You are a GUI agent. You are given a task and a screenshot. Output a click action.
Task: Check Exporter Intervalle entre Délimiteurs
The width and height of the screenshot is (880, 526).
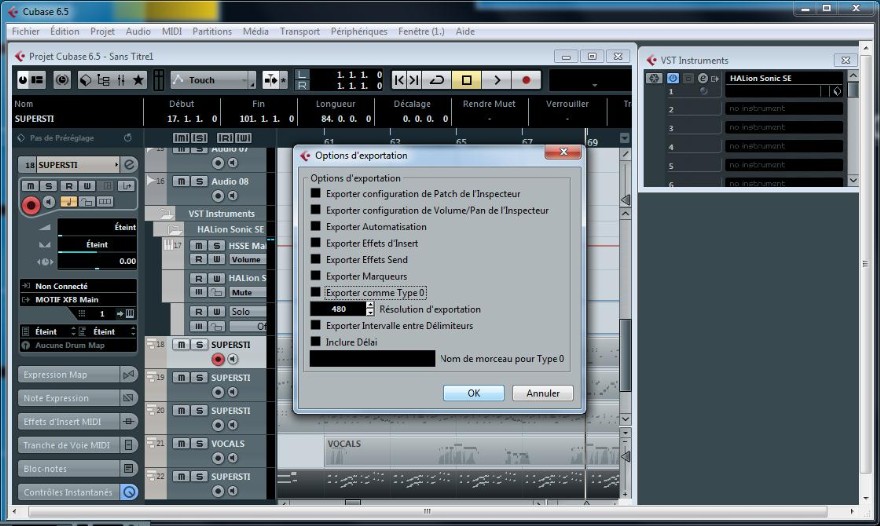(x=315, y=325)
